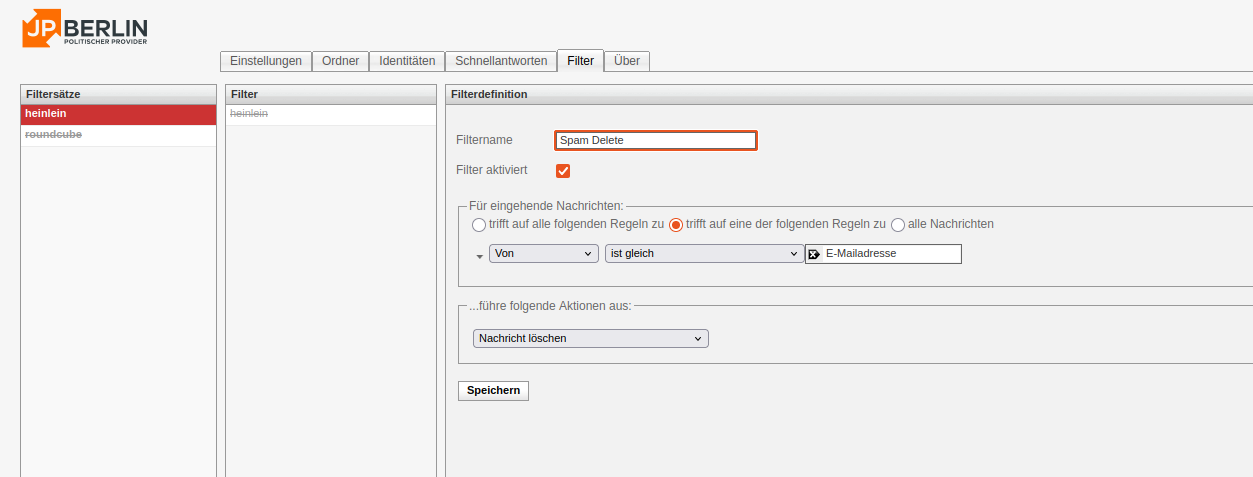Open the 'Nachricht löschen' action dropdown
The height and width of the screenshot is (477, 1253).
tap(590, 339)
